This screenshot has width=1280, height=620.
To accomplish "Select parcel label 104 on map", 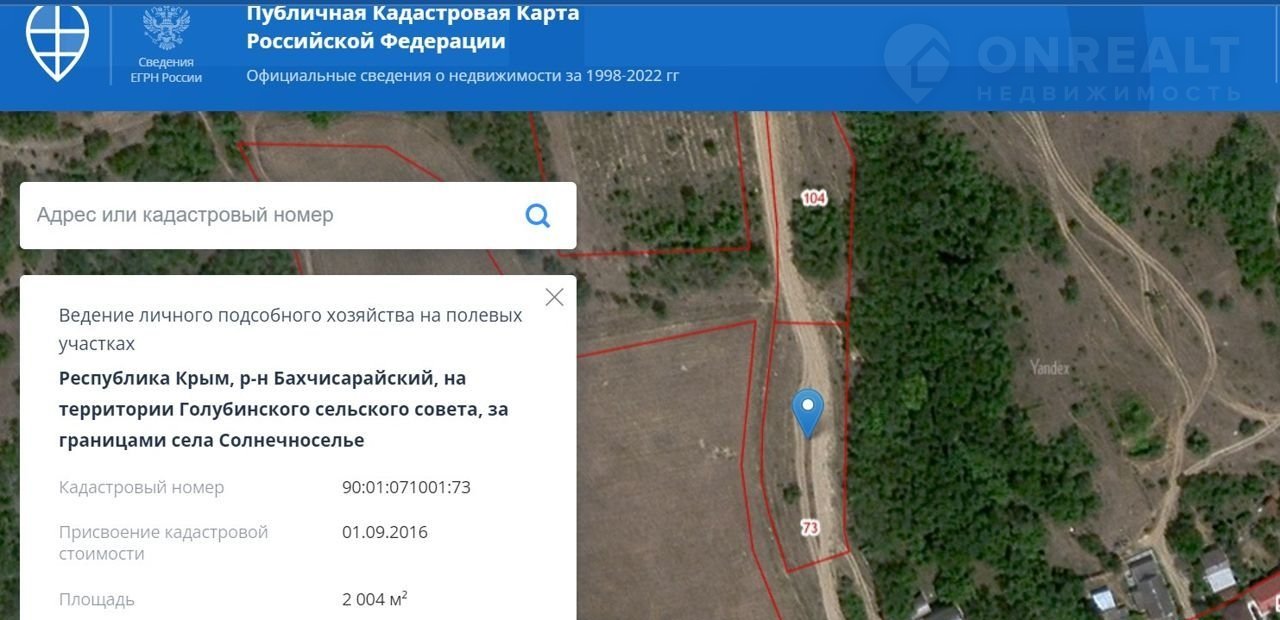I will coord(814,198).
